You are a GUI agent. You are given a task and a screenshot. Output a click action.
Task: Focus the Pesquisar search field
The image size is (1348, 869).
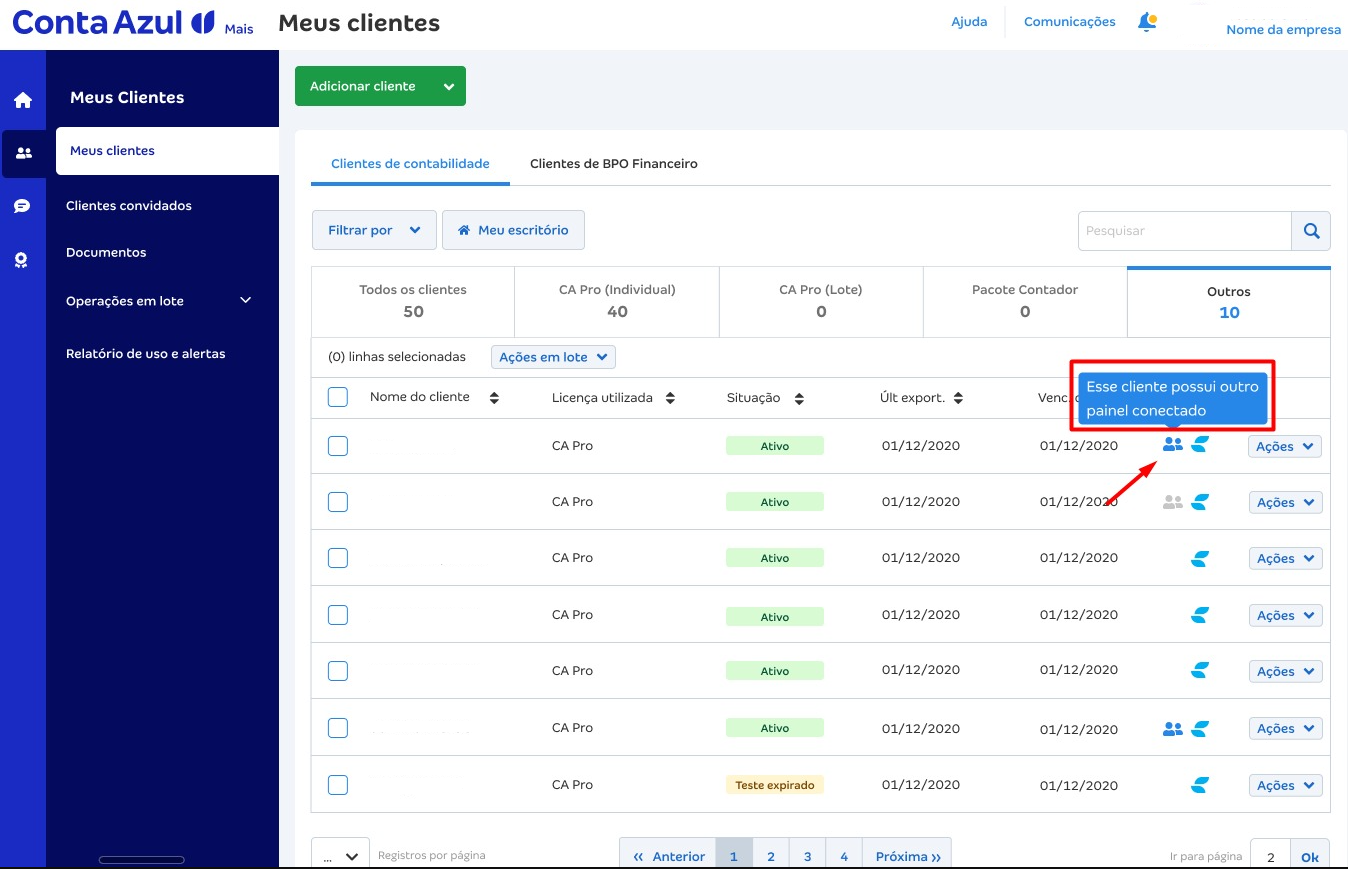click(1185, 231)
